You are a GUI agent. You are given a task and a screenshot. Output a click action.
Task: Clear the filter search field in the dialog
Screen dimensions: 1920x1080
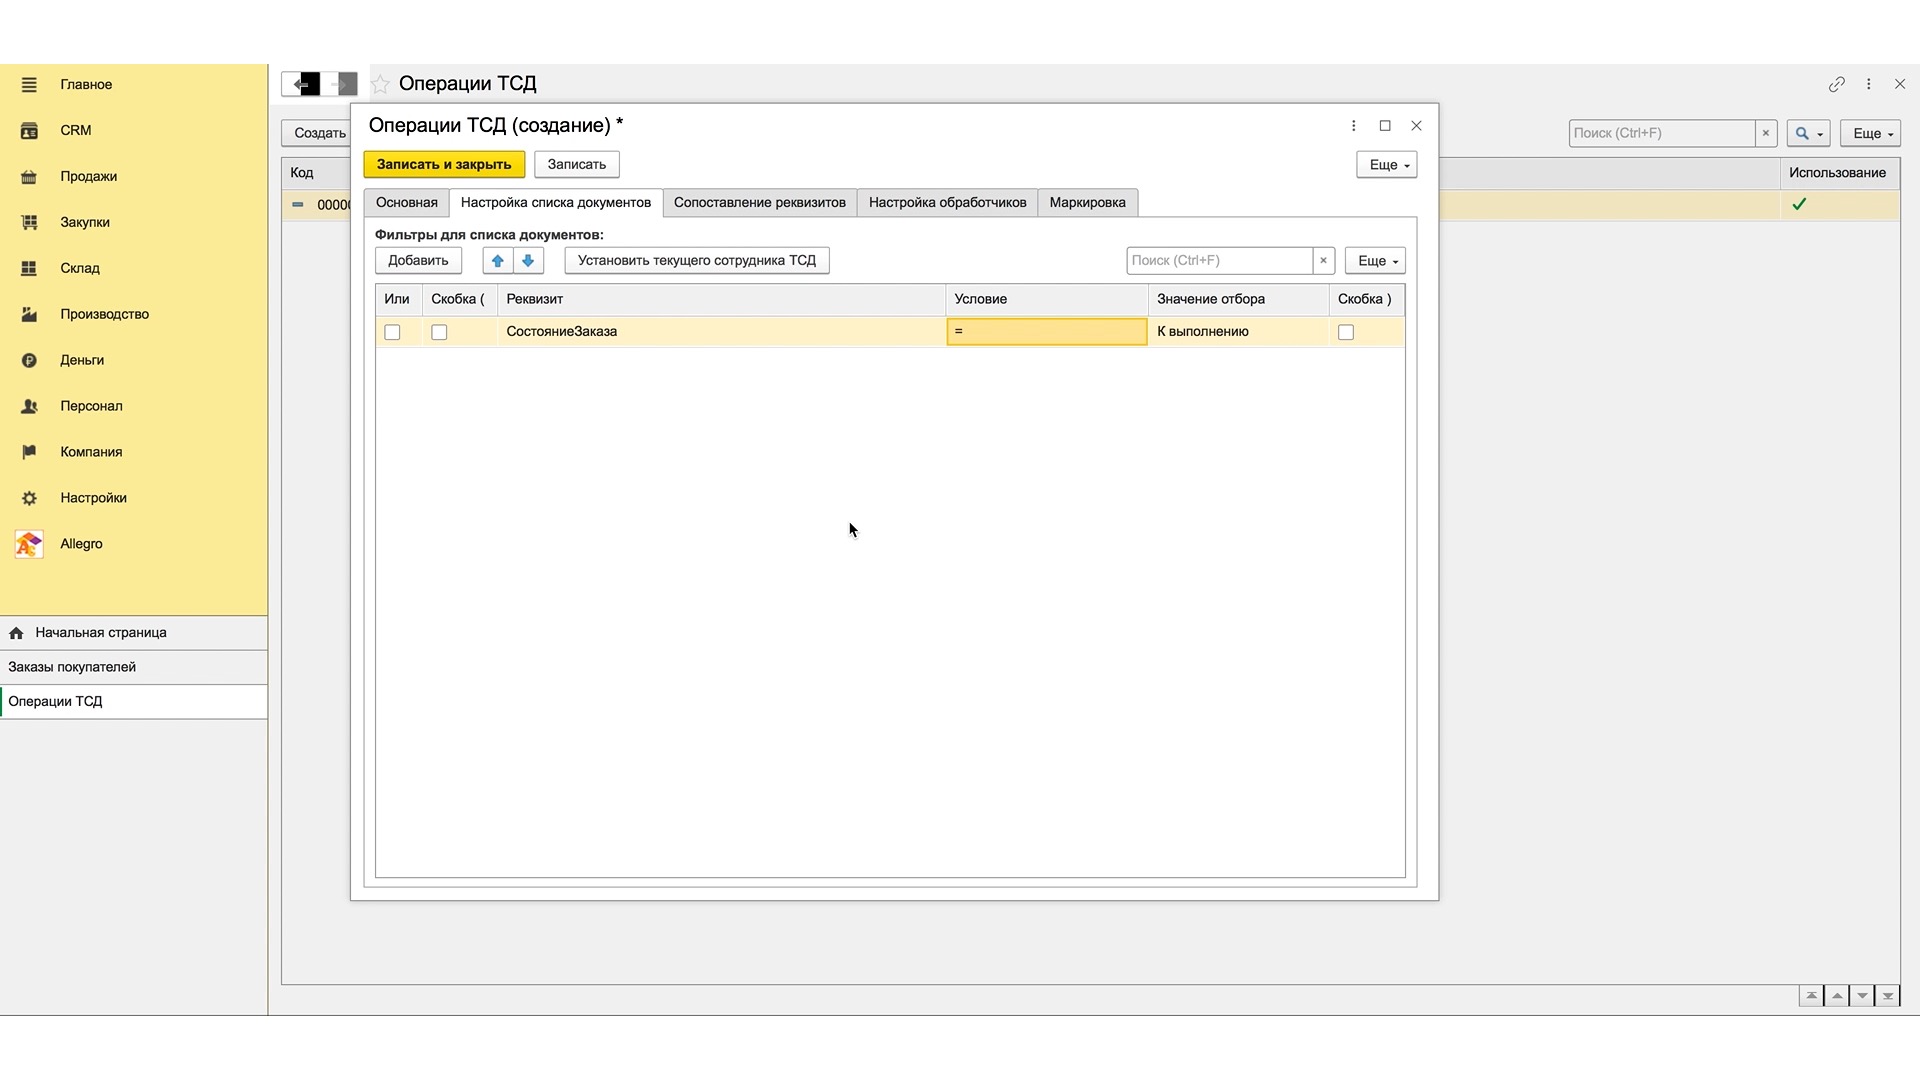[1324, 261]
